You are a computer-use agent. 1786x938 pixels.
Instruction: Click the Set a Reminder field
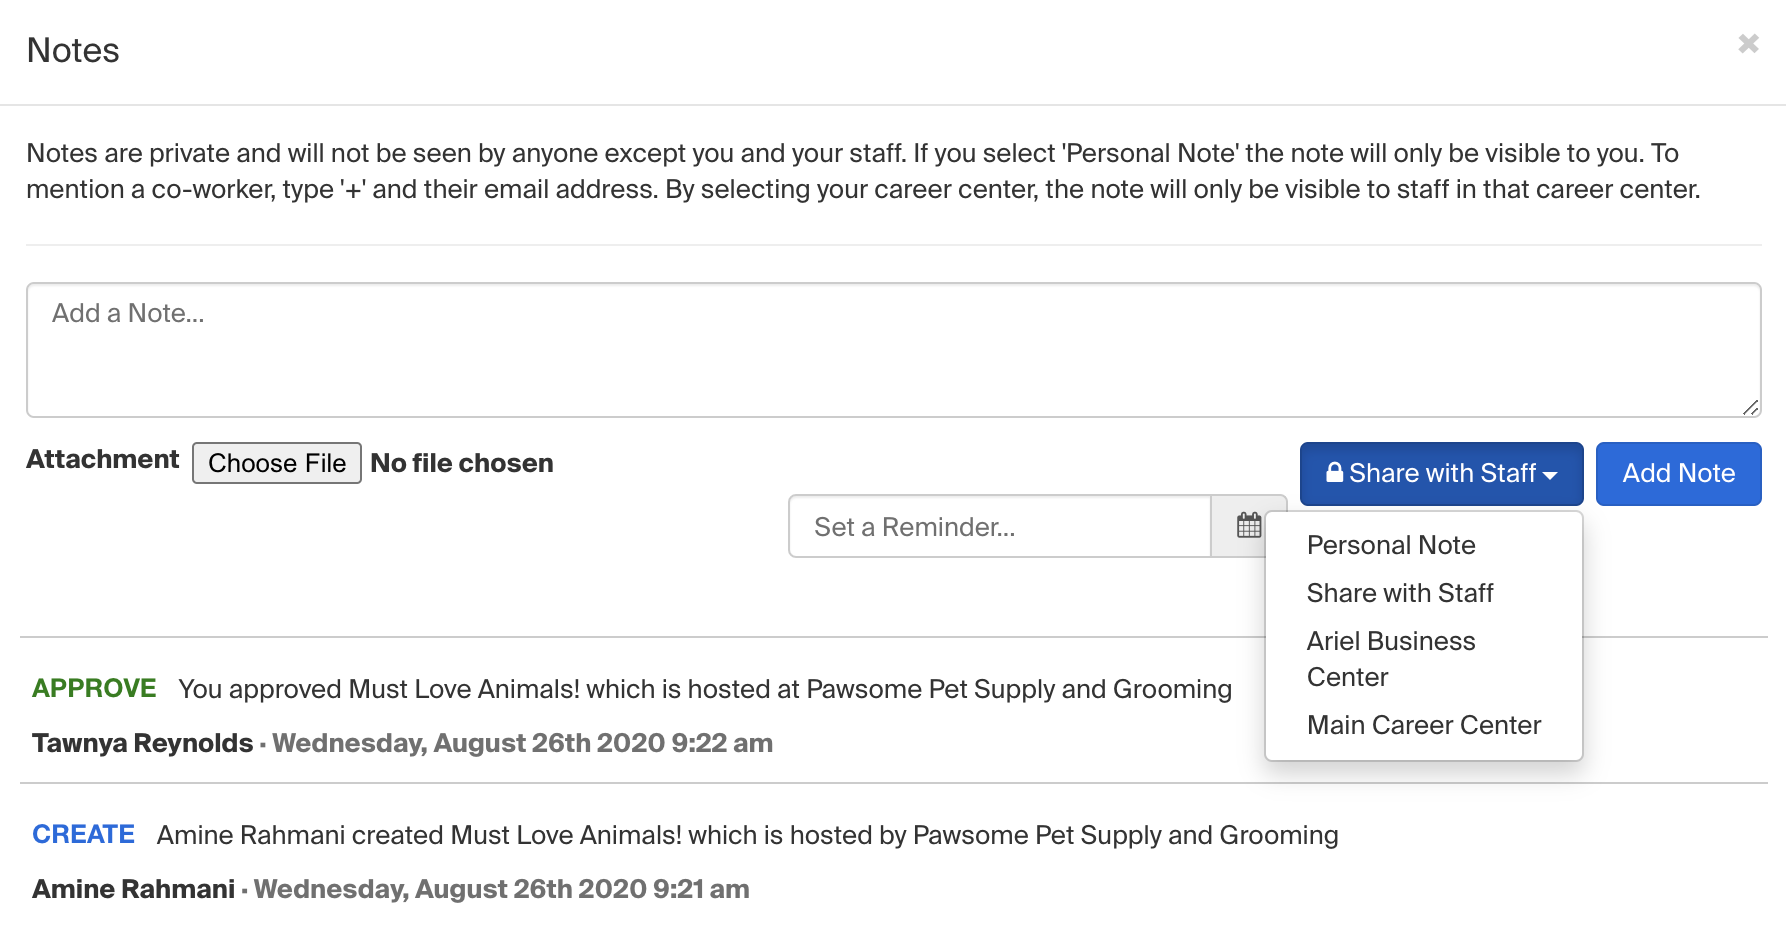tap(999, 526)
